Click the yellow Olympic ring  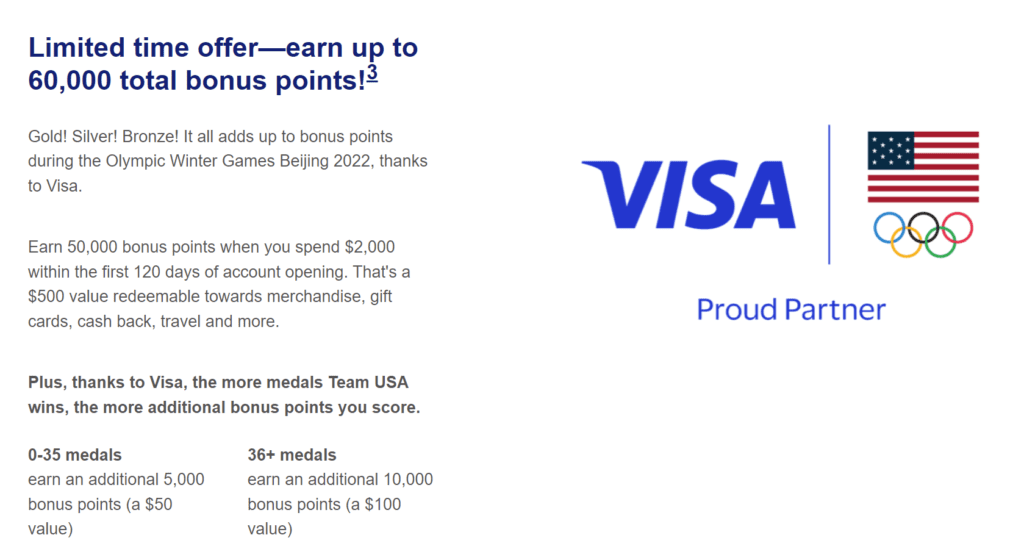906,242
